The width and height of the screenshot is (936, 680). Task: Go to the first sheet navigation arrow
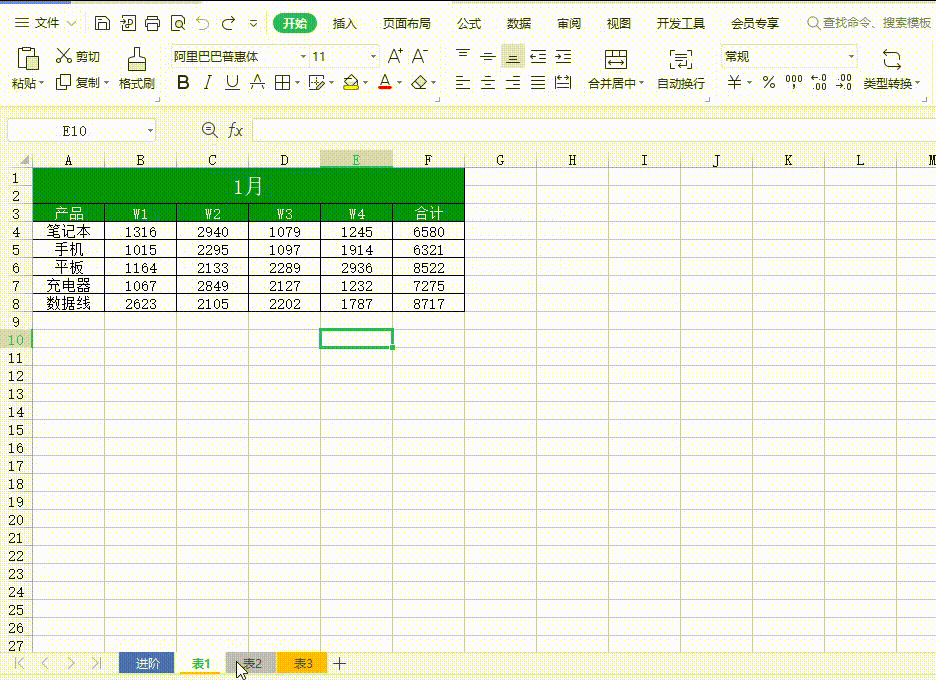[x=19, y=663]
